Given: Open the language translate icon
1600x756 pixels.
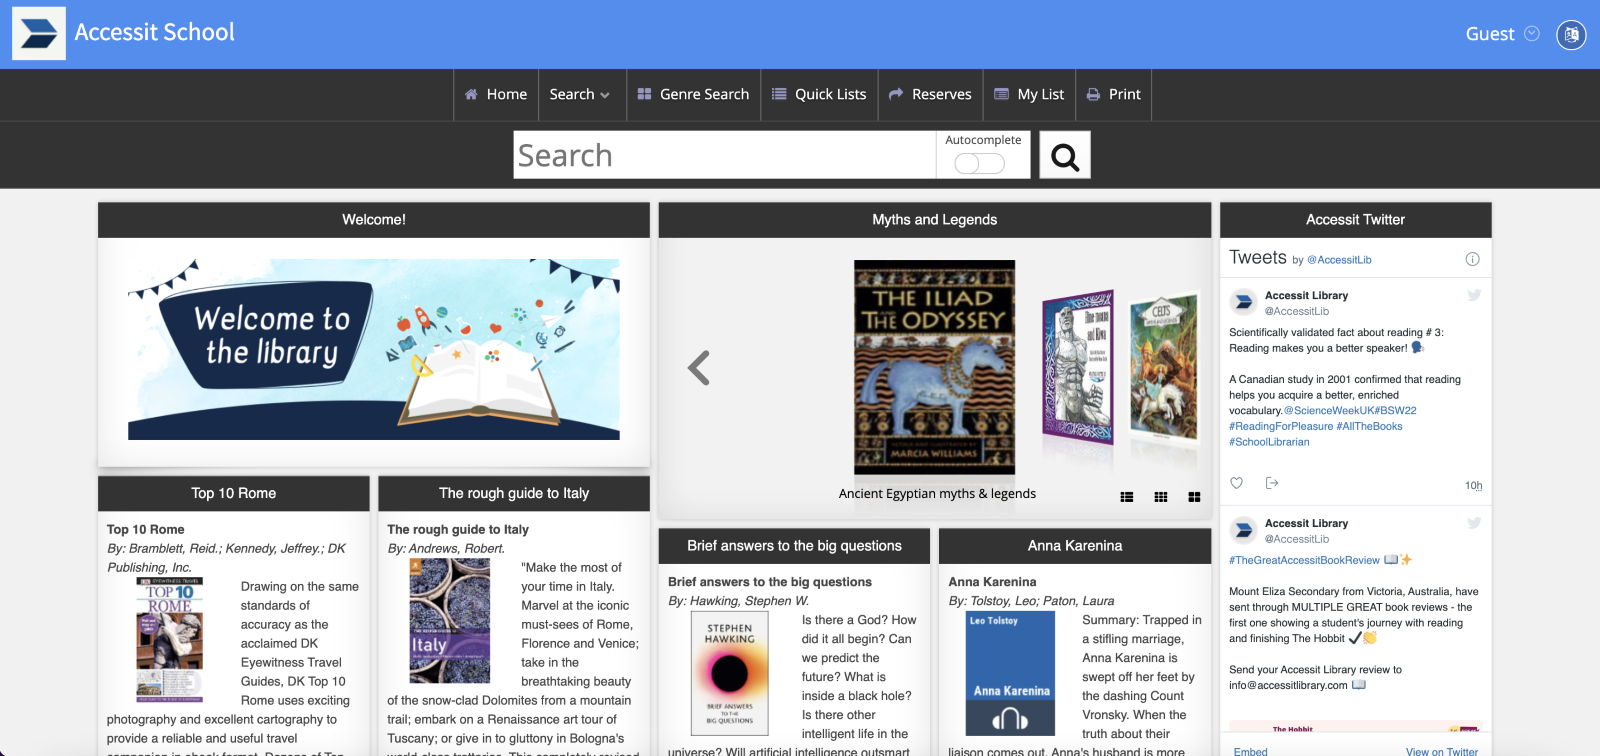Looking at the screenshot, I should click(x=1571, y=34).
